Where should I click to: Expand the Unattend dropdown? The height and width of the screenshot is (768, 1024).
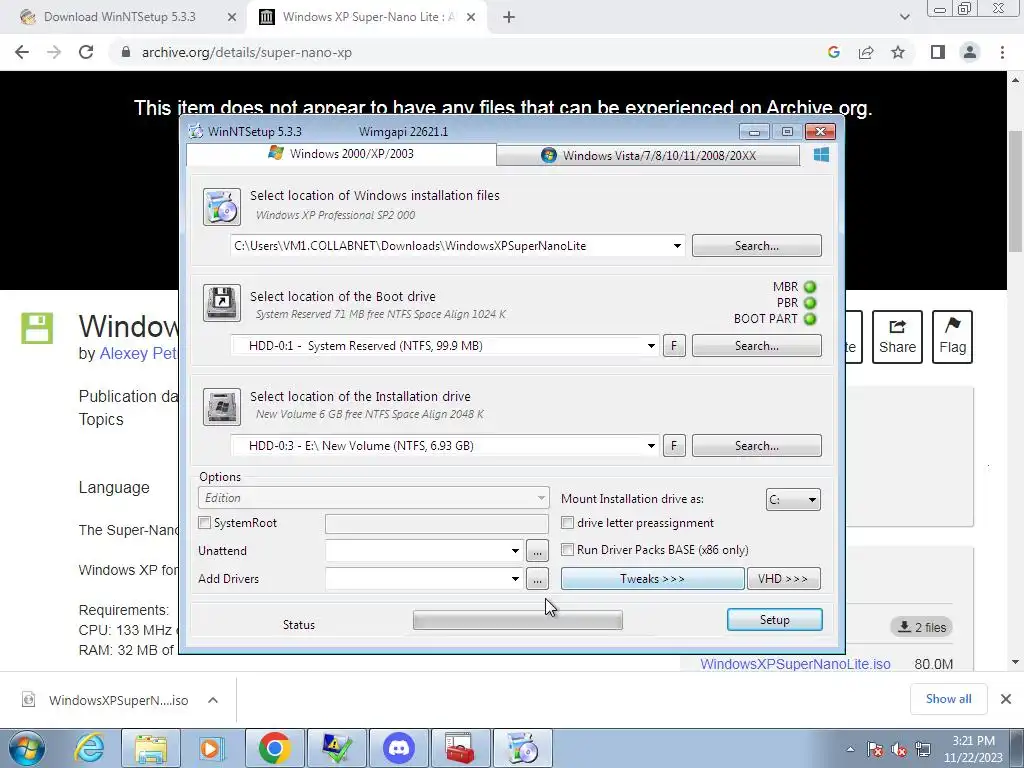[x=515, y=551]
